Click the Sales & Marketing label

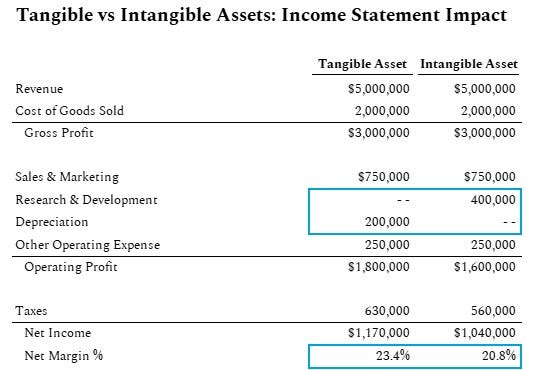(x=67, y=177)
